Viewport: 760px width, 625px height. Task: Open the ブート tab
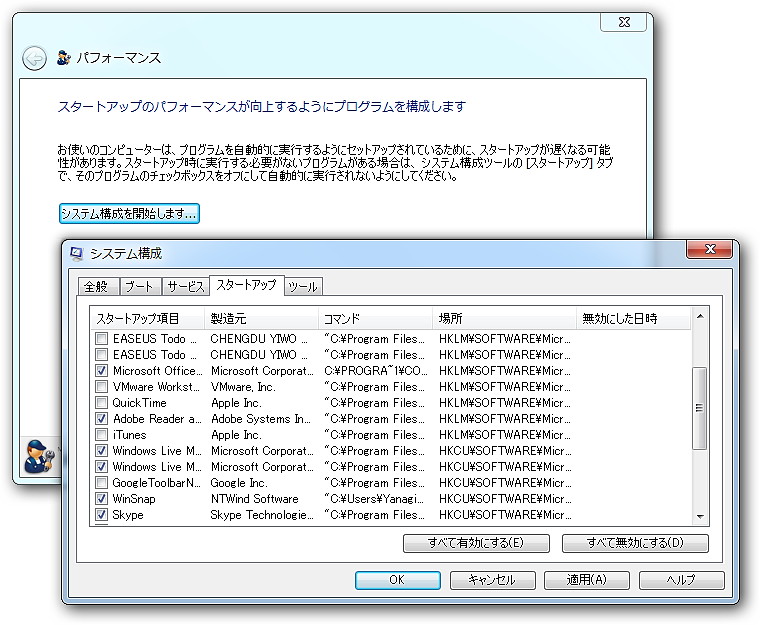point(140,287)
